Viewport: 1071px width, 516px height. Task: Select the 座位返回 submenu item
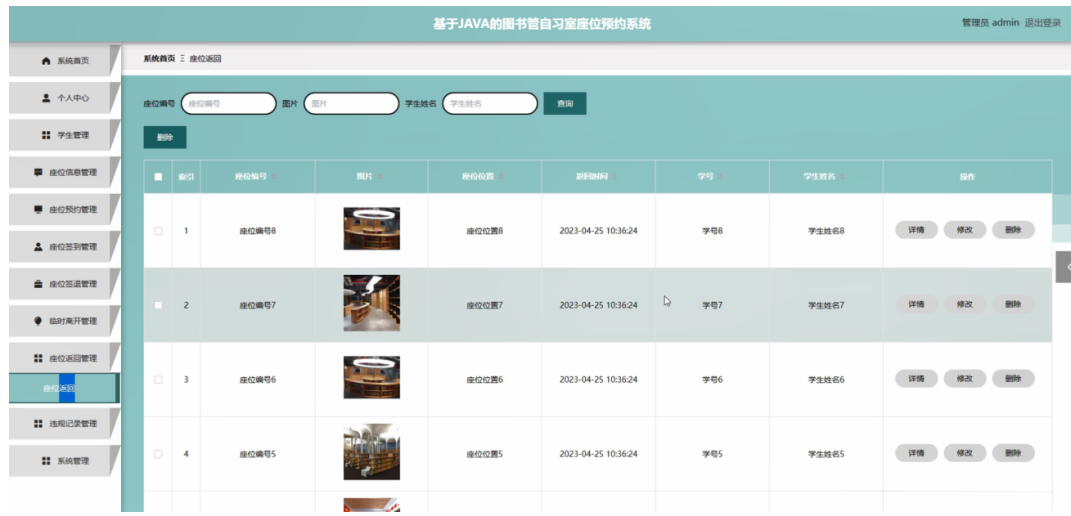[x=64, y=388]
